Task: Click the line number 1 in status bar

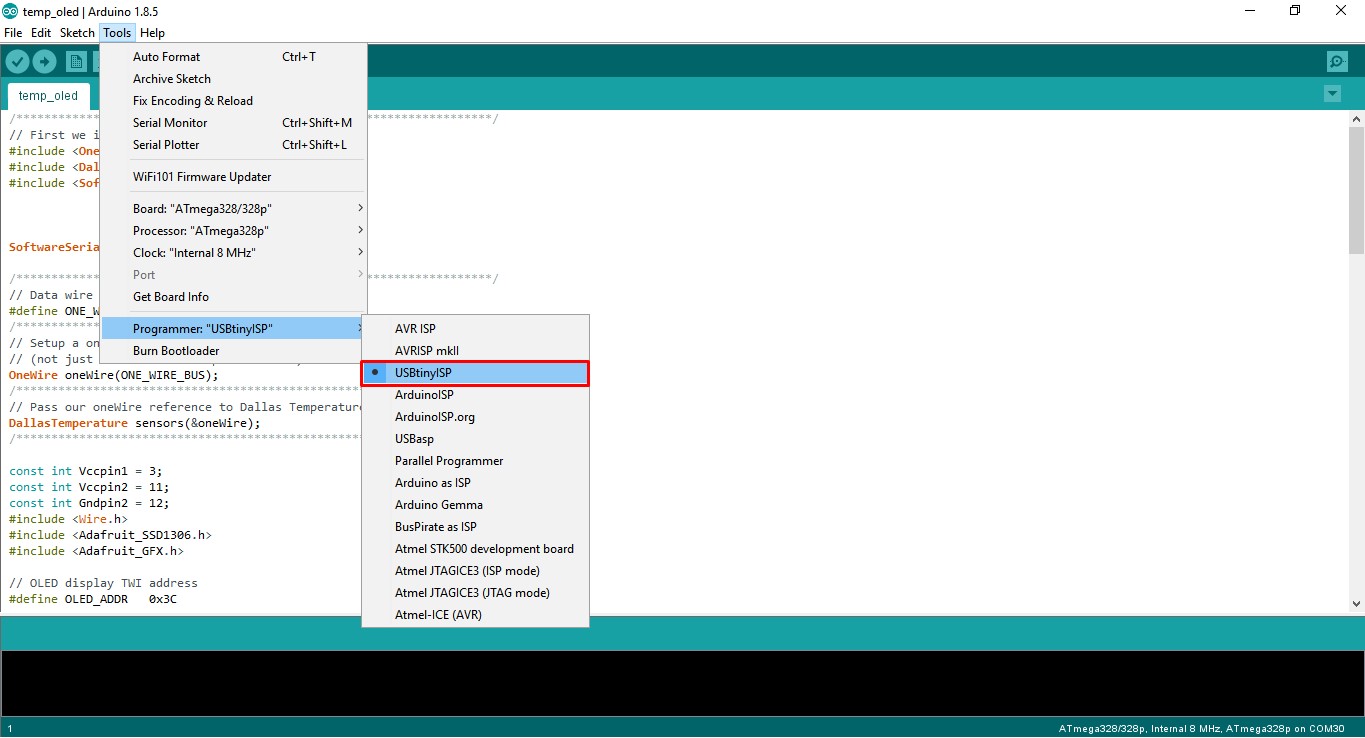Action: point(10,729)
